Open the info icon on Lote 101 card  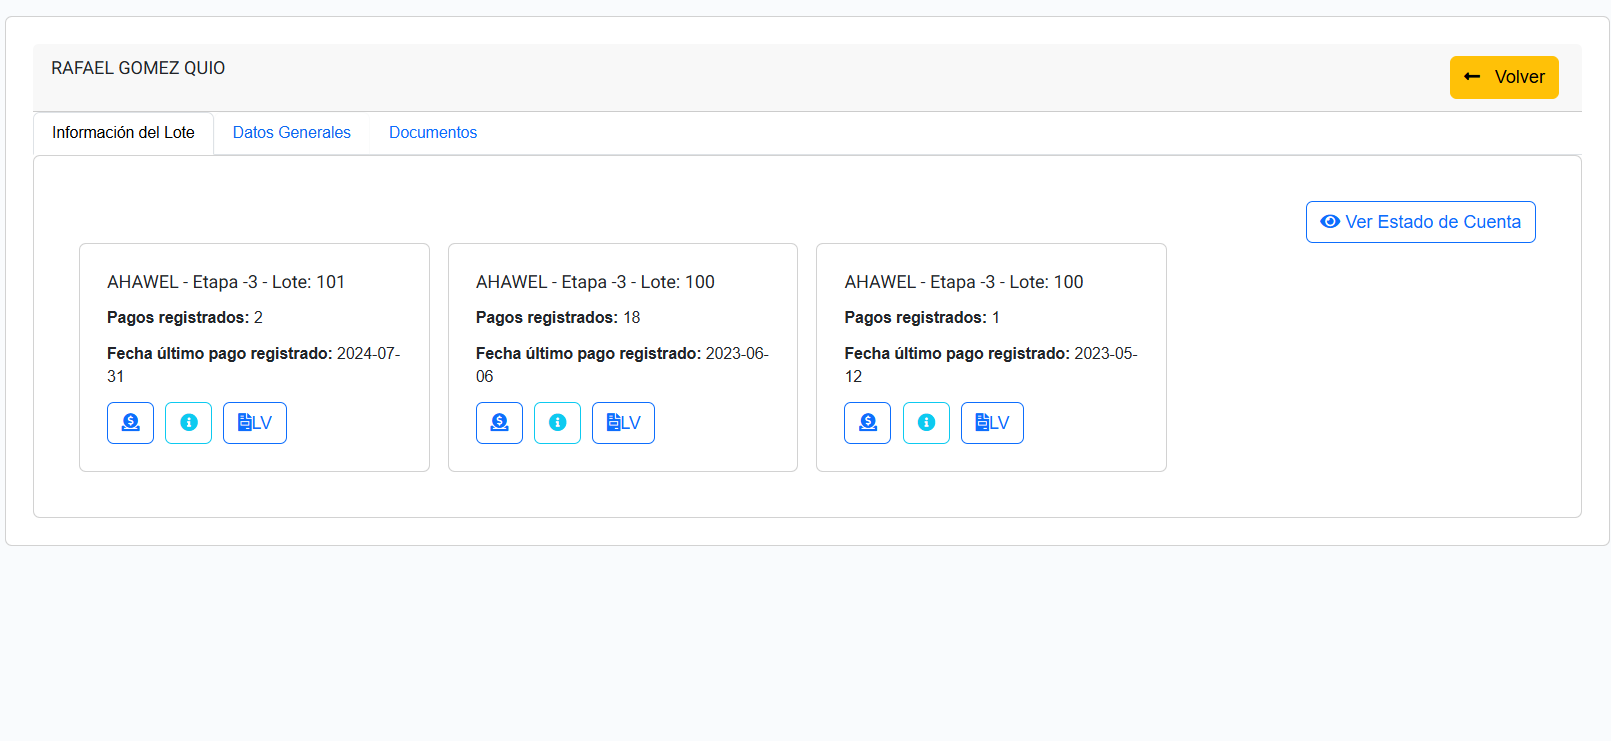point(188,423)
